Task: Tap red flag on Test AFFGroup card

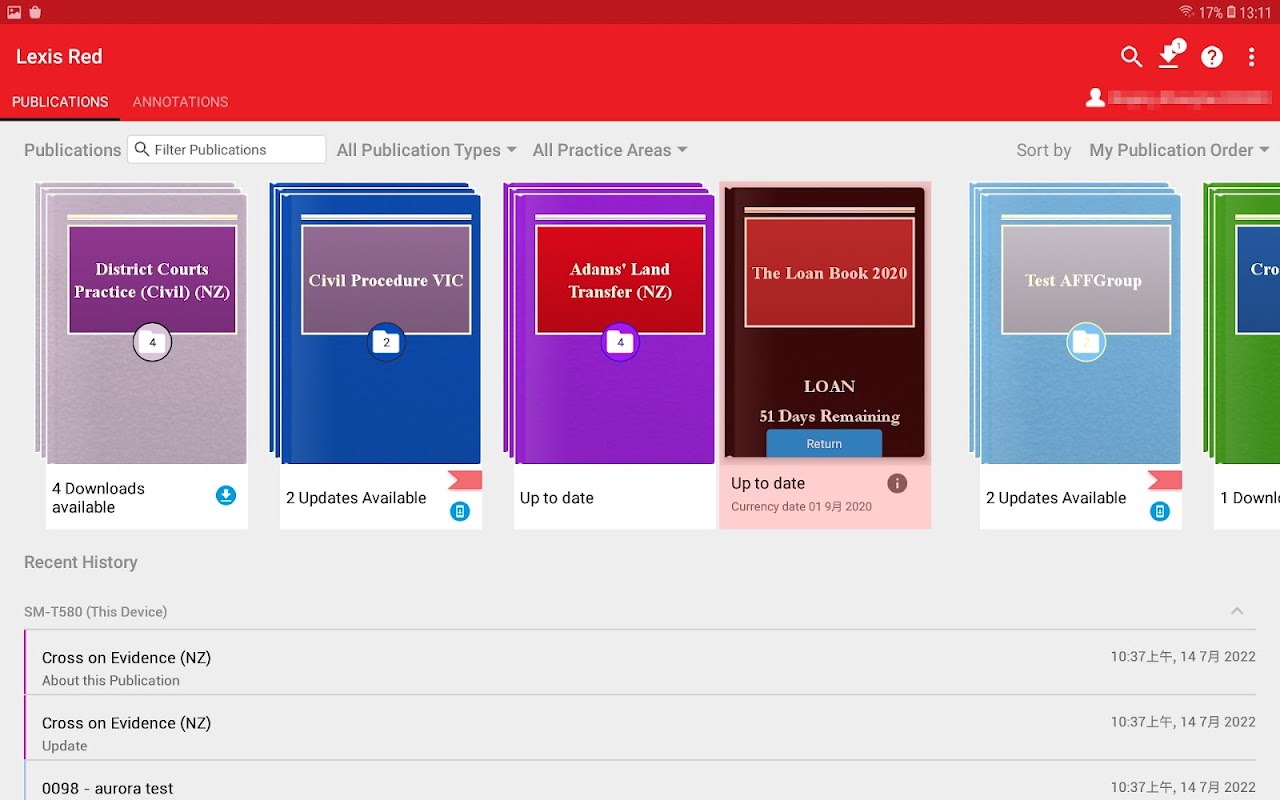Action: tap(1165, 481)
